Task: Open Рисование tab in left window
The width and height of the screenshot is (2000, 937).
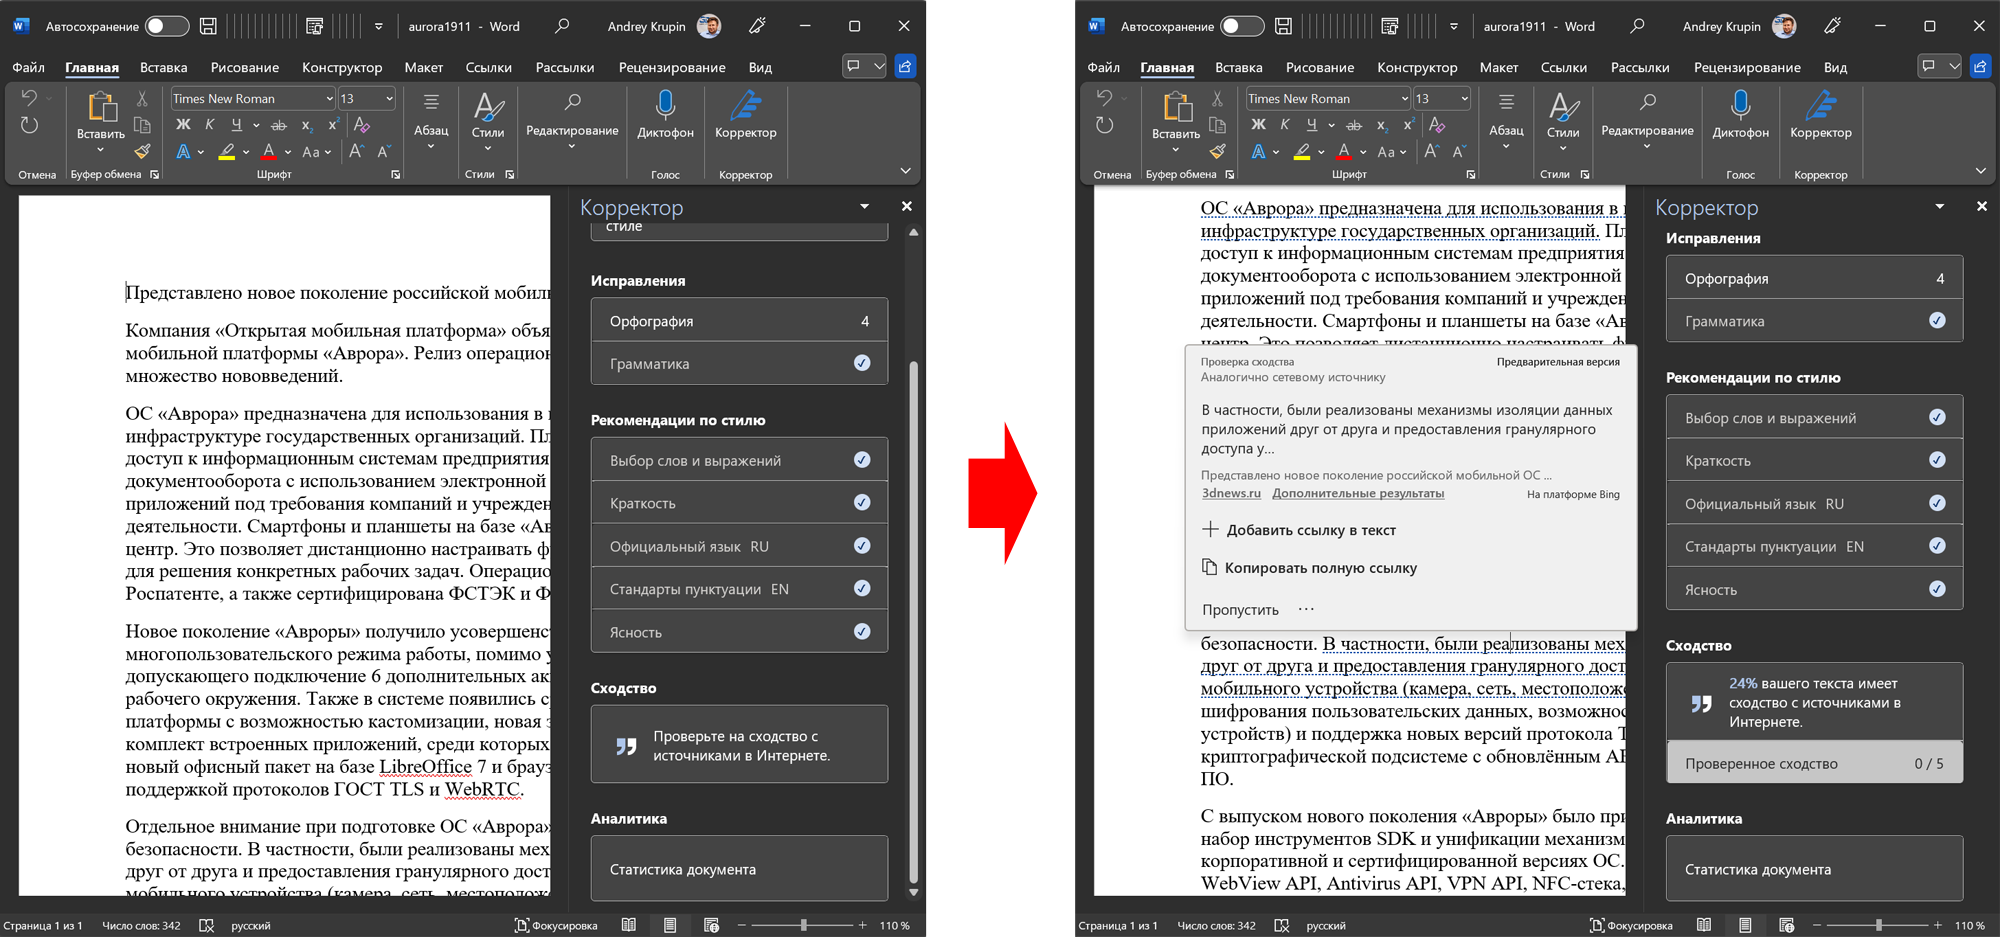Action: (244, 67)
